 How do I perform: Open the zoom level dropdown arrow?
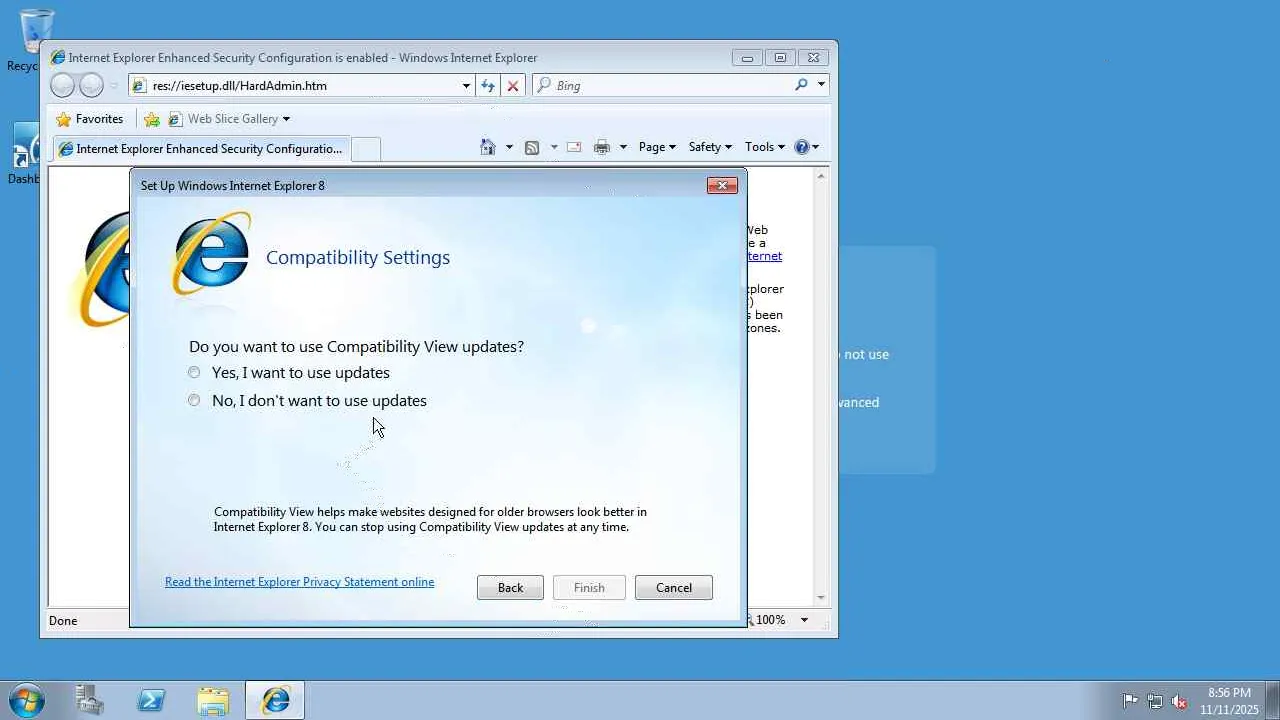pyautogui.click(x=804, y=620)
